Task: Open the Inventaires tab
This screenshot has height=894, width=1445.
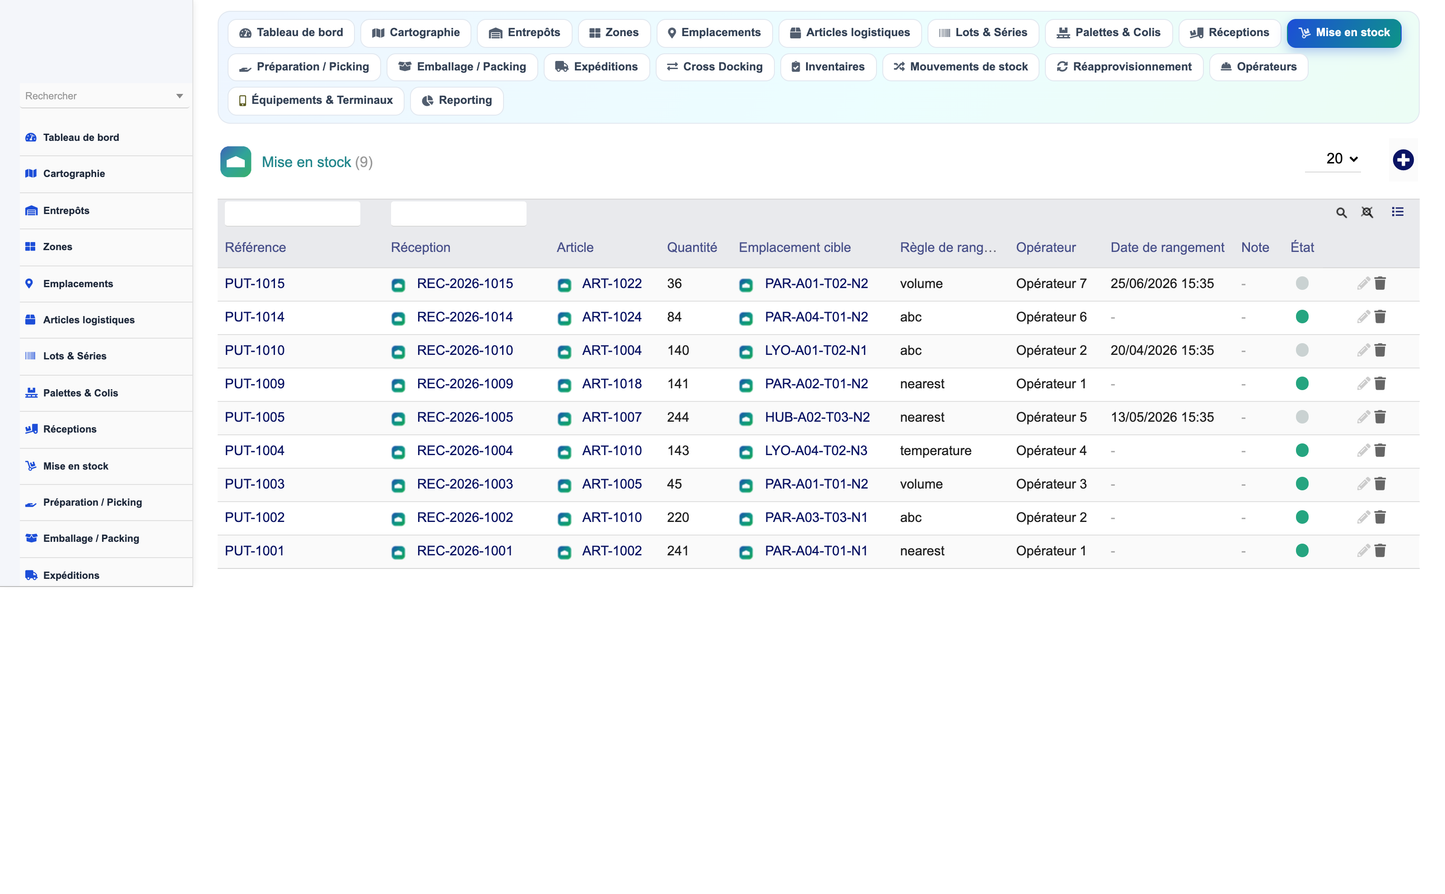Action: tap(828, 67)
